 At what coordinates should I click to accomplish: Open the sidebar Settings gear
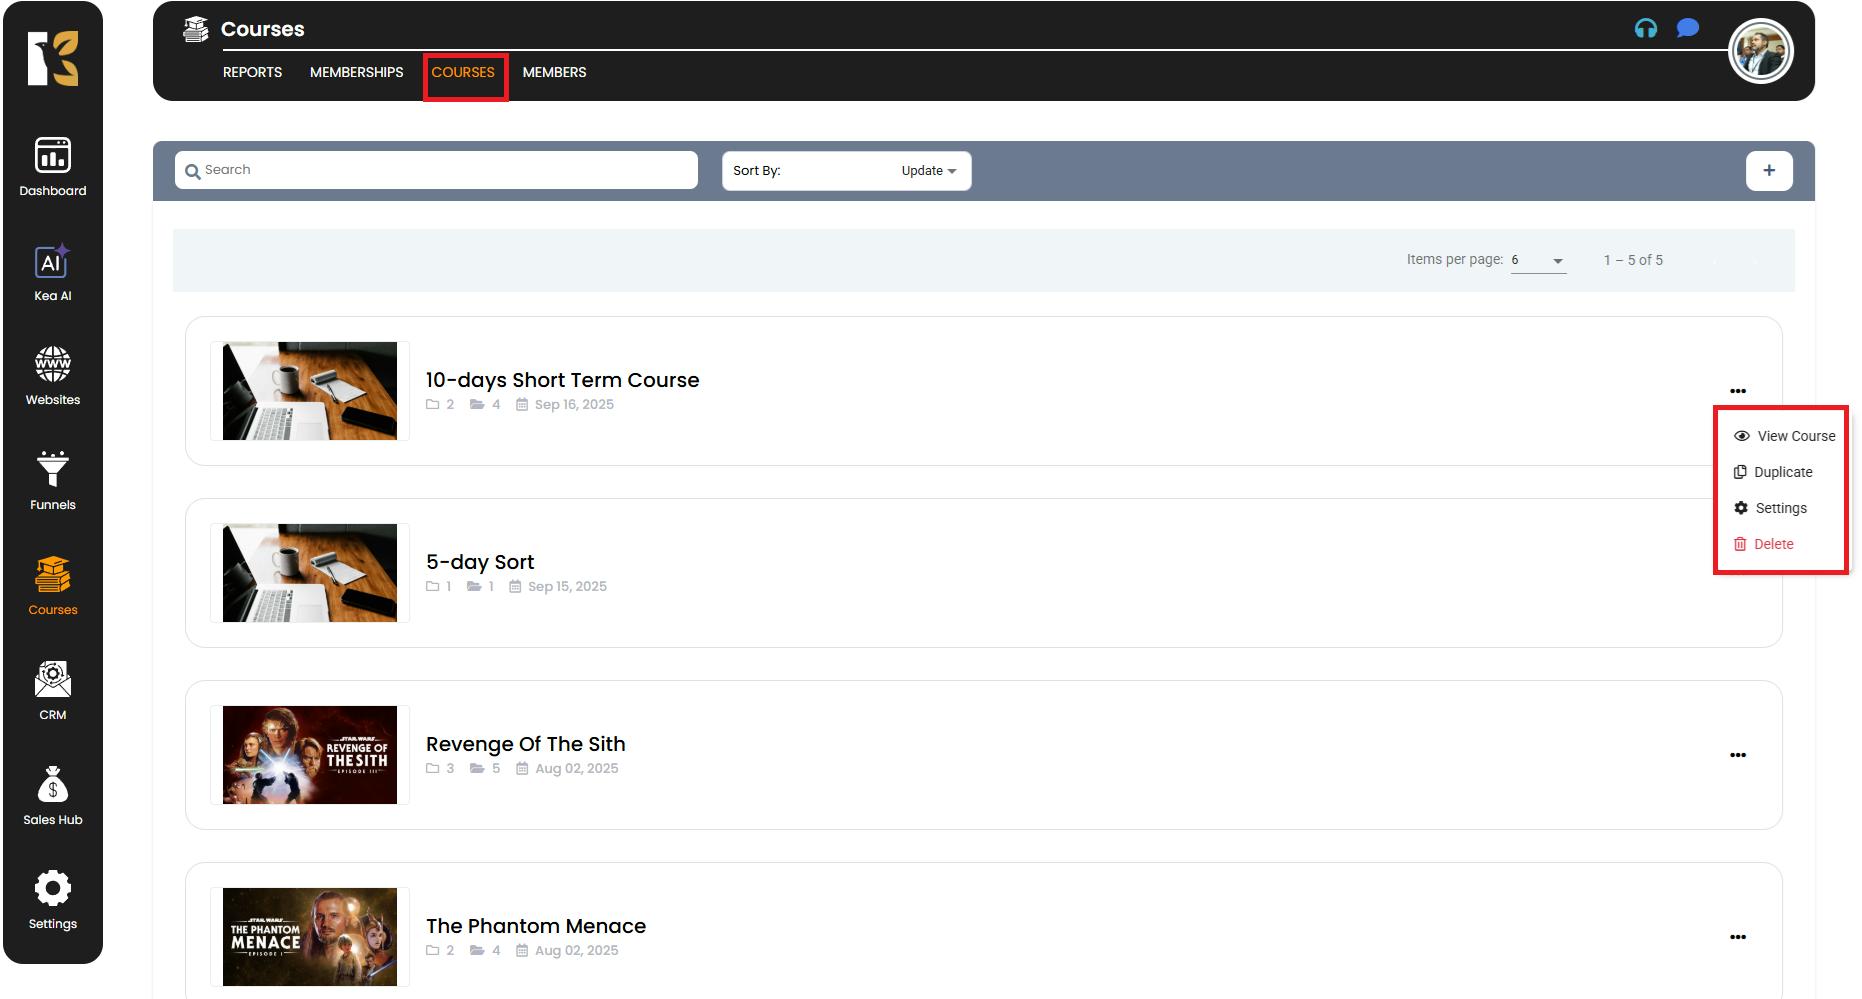tap(53, 900)
